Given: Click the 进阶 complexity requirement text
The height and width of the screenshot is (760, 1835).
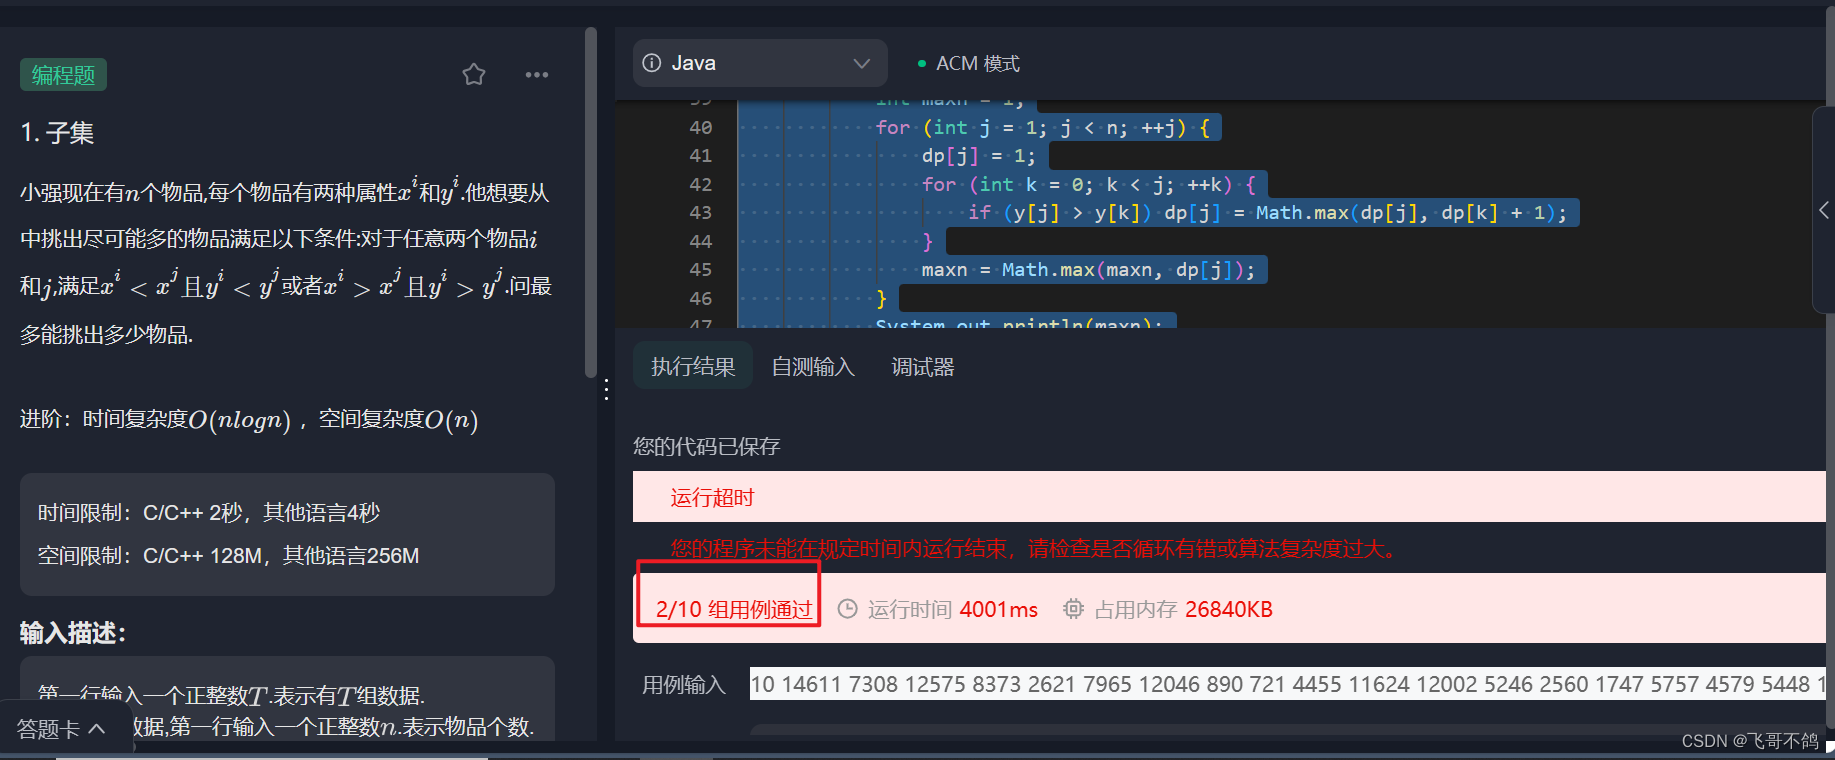Looking at the screenshot, I should (x=249, y=419).
